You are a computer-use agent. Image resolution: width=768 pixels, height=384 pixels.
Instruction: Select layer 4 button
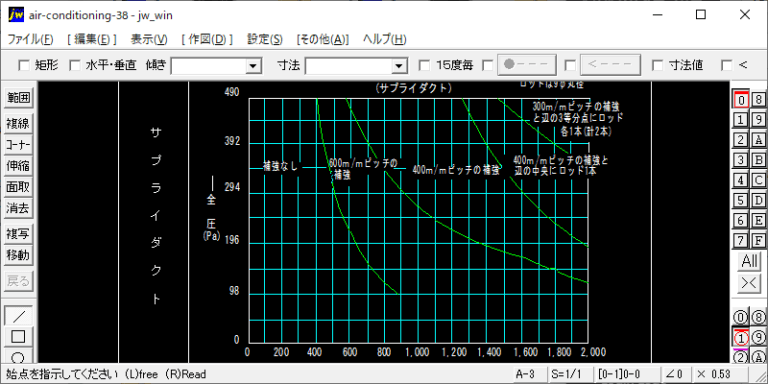(x=741, y=180)
